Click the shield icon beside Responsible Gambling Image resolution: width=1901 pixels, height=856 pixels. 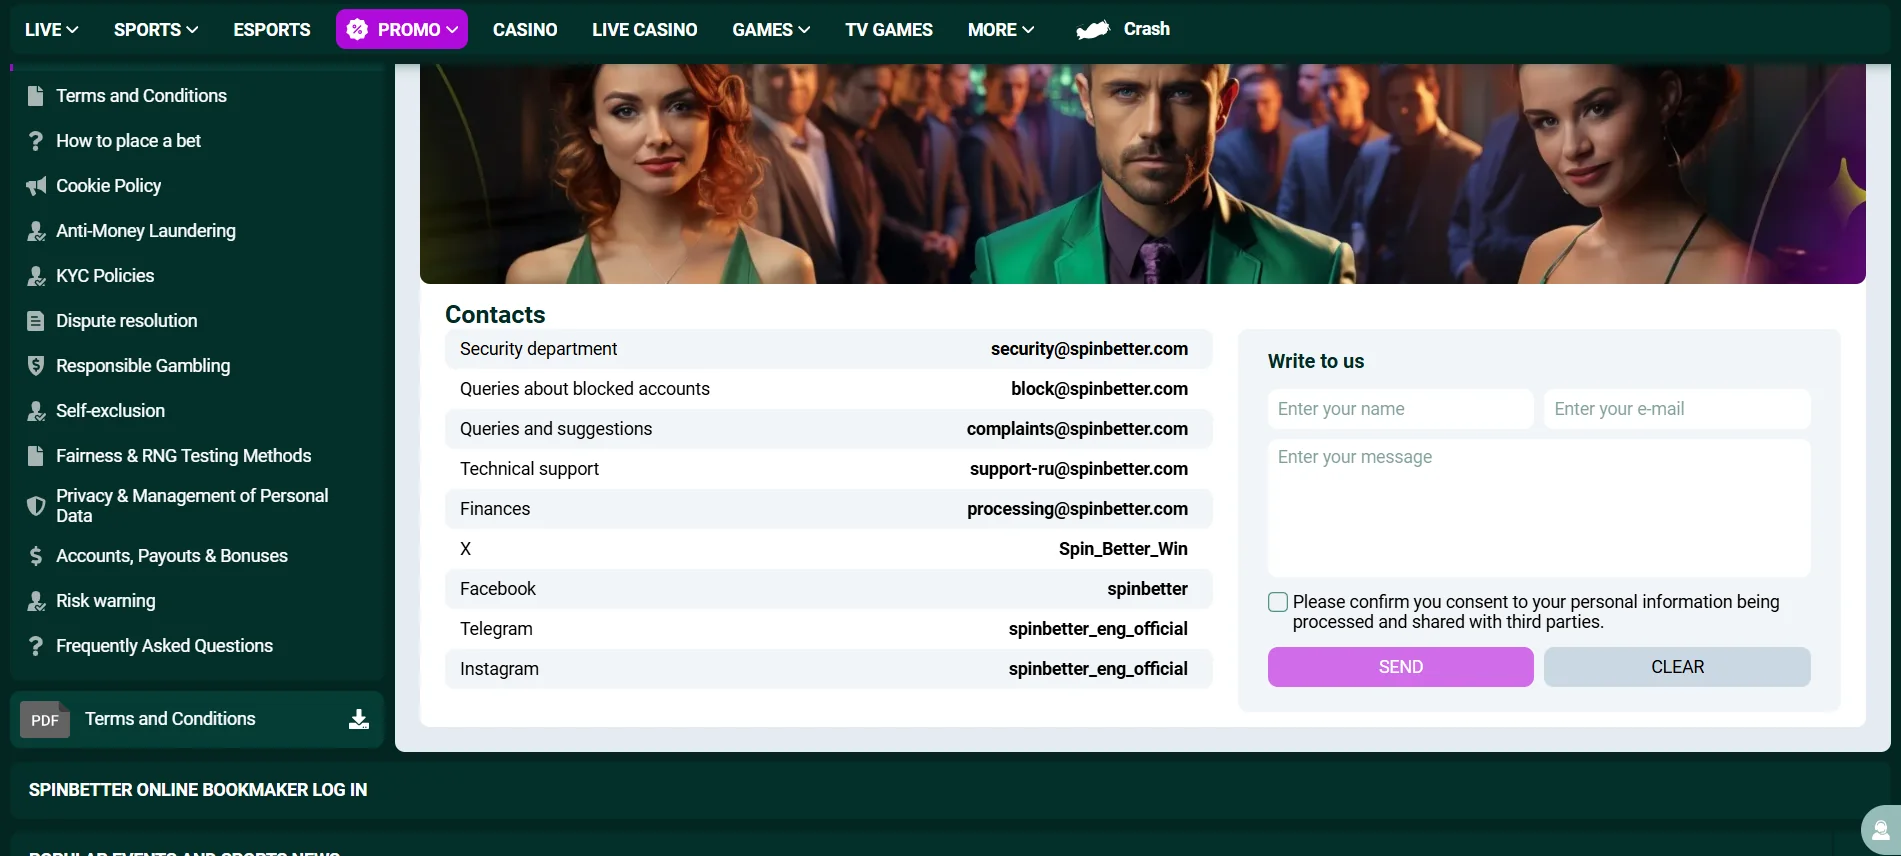[36, 366]
